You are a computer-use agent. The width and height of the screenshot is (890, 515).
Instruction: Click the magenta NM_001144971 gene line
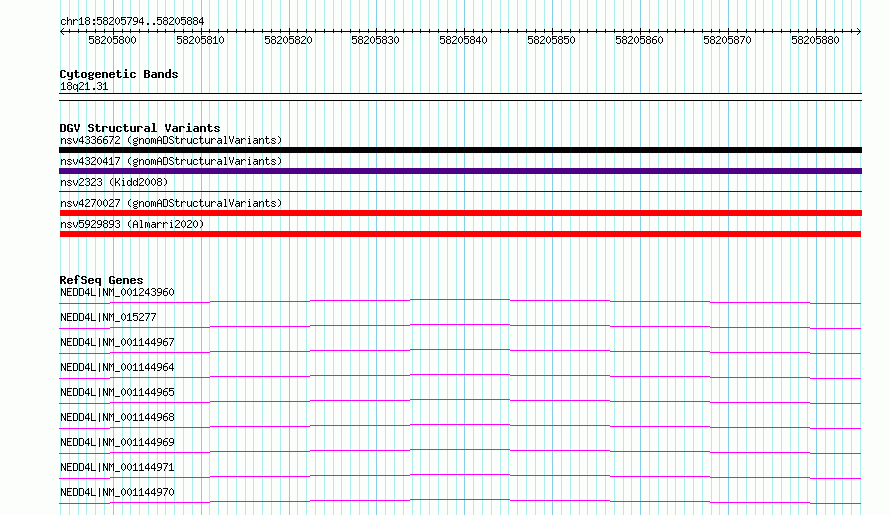click(x=460, y=474)
